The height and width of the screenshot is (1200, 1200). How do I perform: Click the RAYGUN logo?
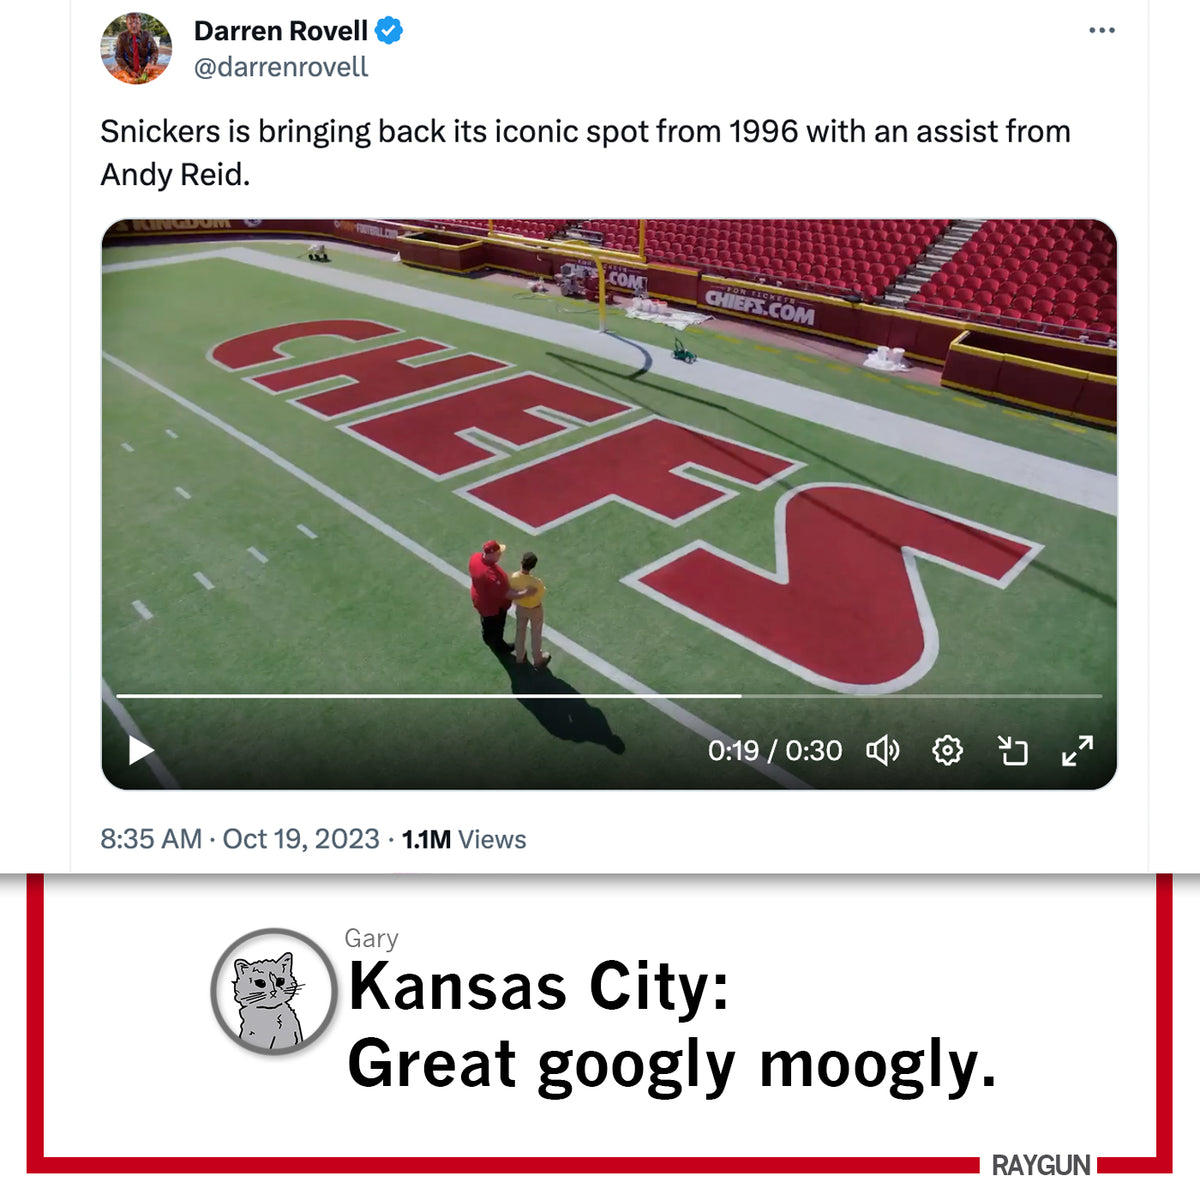[1040, 1165]
